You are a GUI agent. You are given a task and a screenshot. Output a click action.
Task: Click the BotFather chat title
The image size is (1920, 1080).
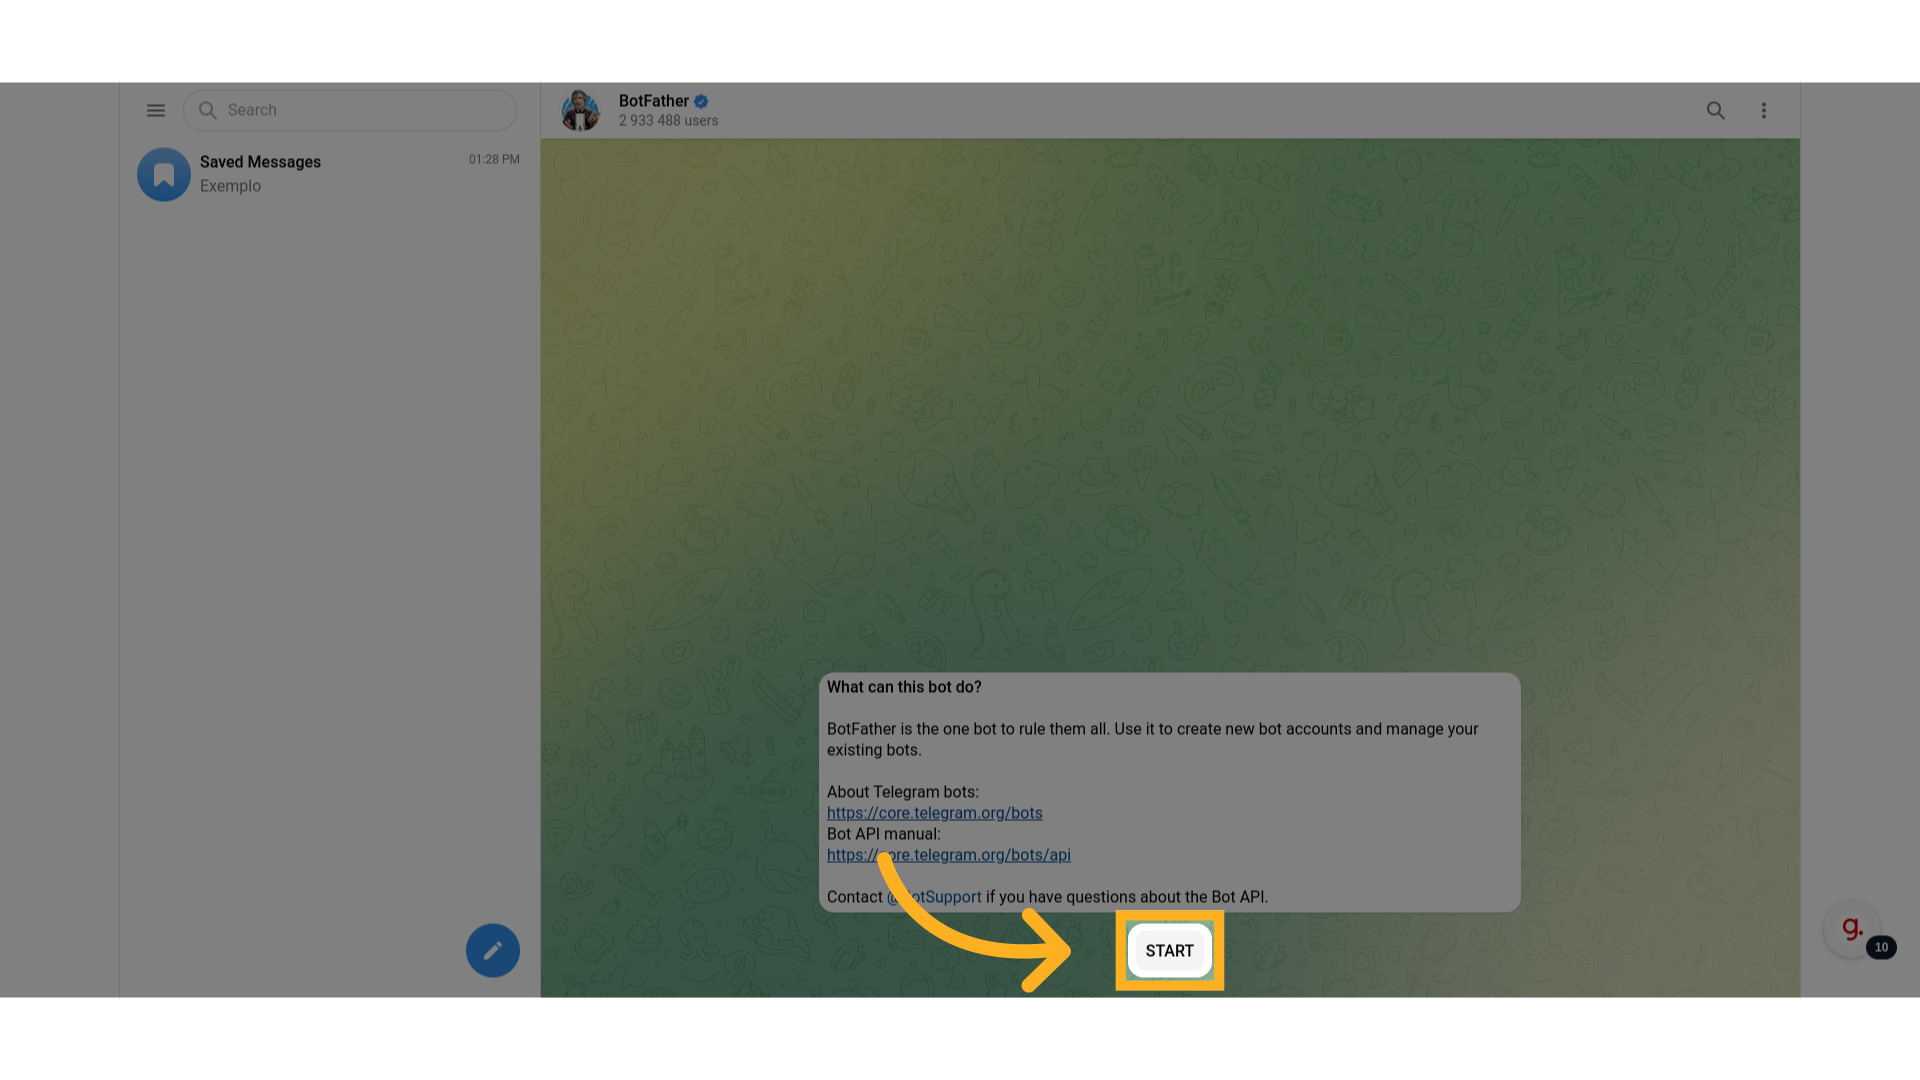(653, 101)
